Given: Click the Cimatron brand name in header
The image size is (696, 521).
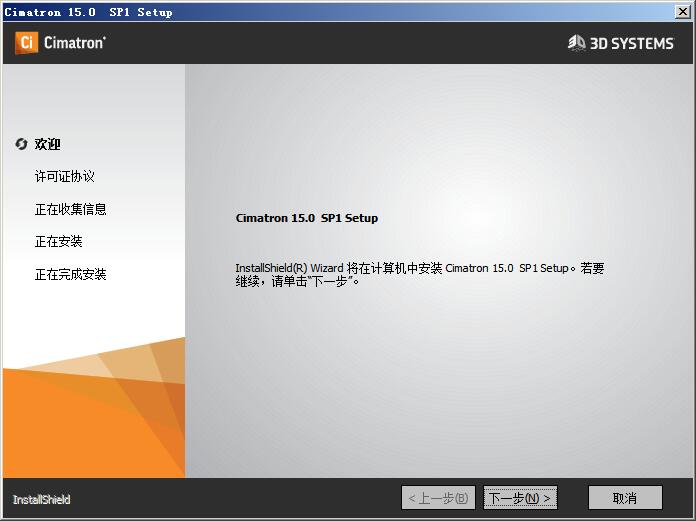Looking at the screenshot, I should point(75,43).
